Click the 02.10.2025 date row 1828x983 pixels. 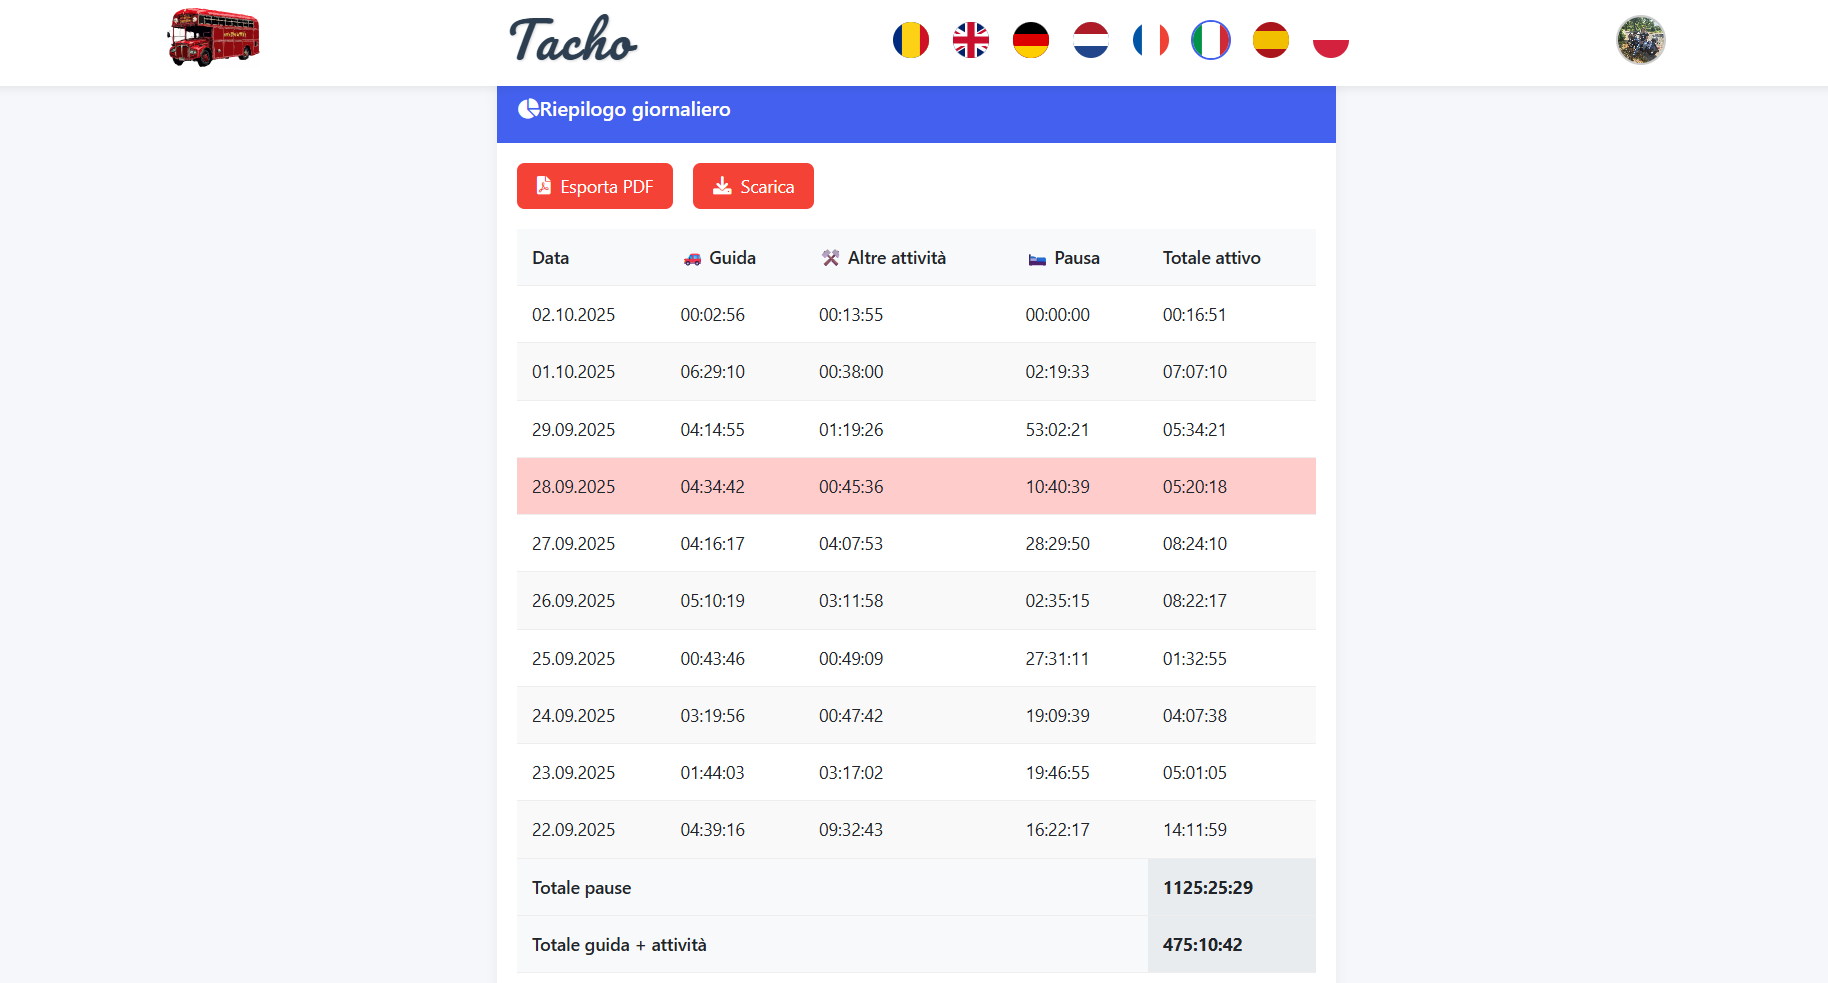pos(573,315)
